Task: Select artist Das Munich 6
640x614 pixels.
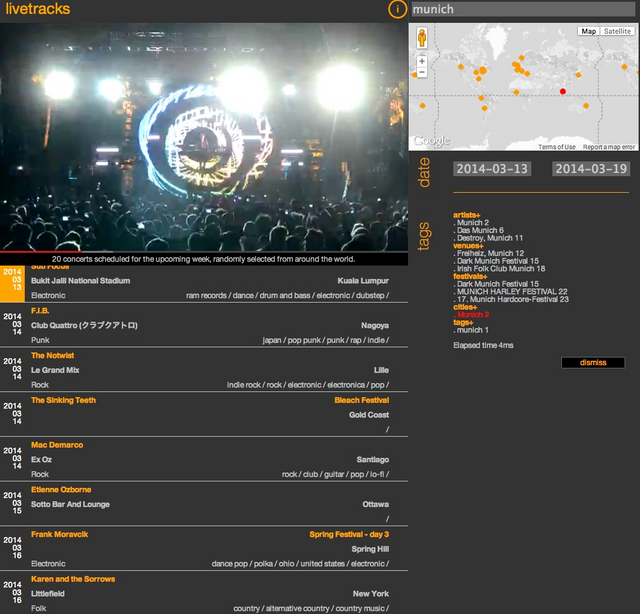Action: point(478,230)
